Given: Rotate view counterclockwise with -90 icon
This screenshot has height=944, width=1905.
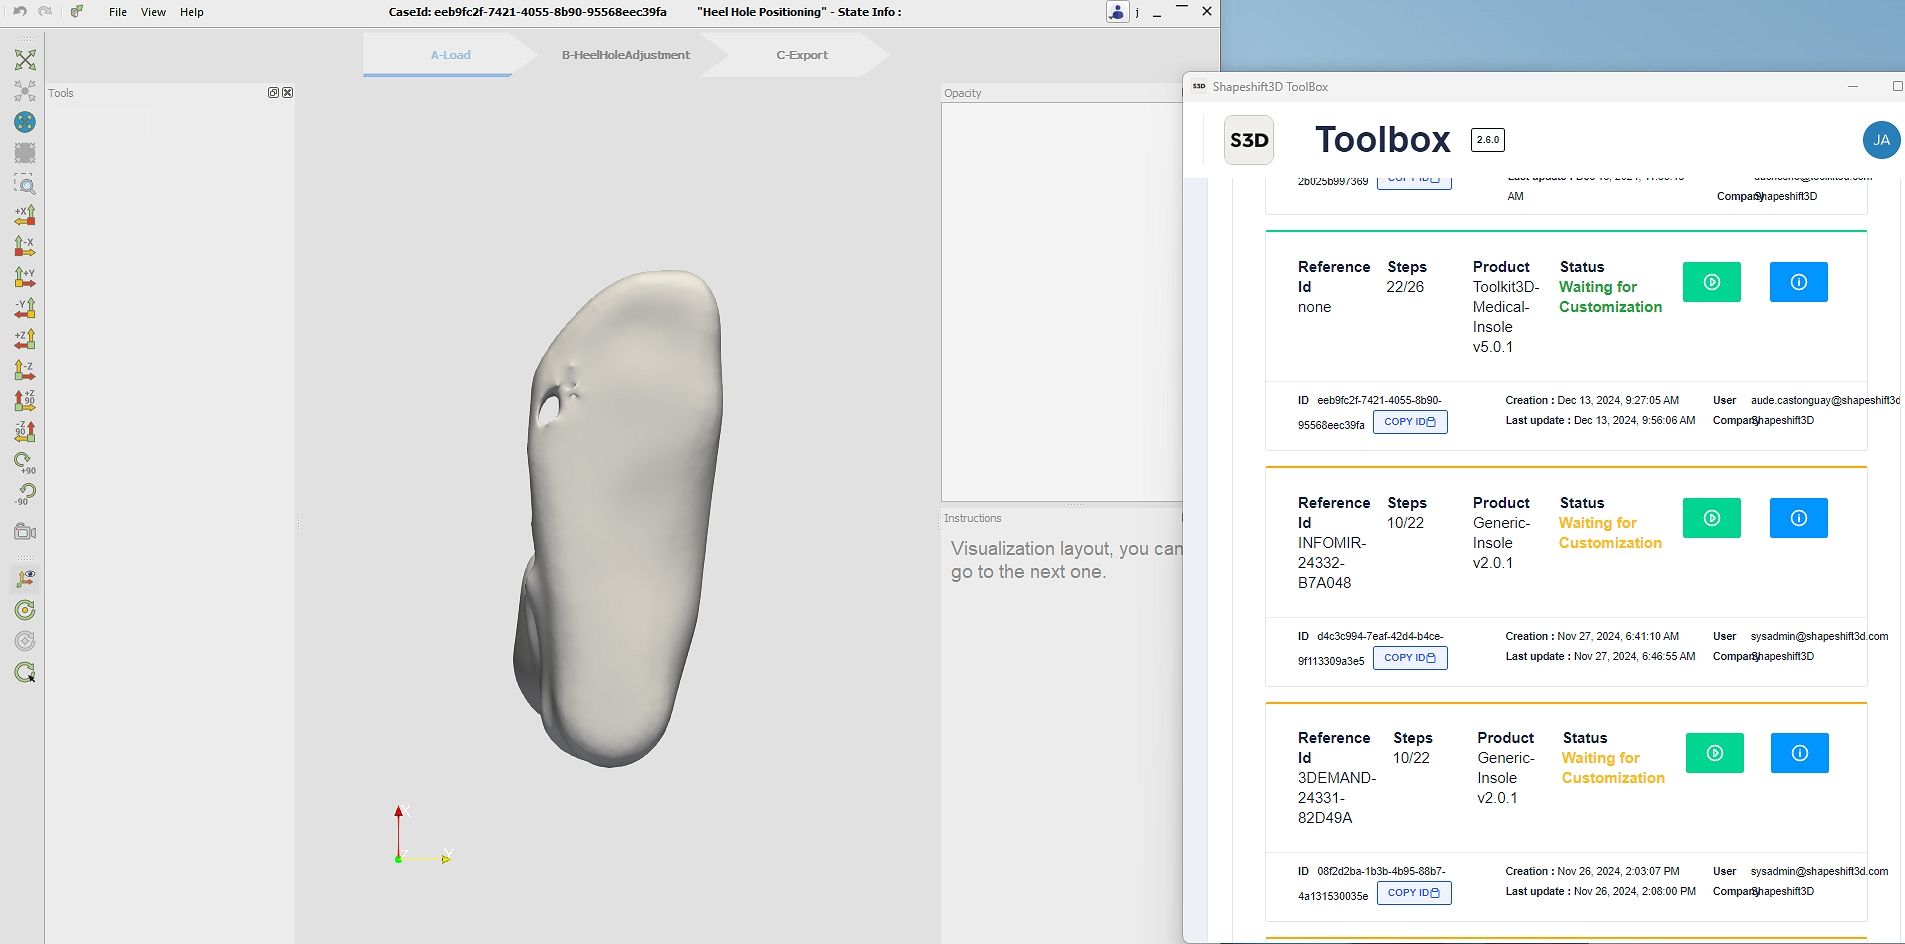Looking at the screenshot, I should pyautogui.click(x=25, y=493).
